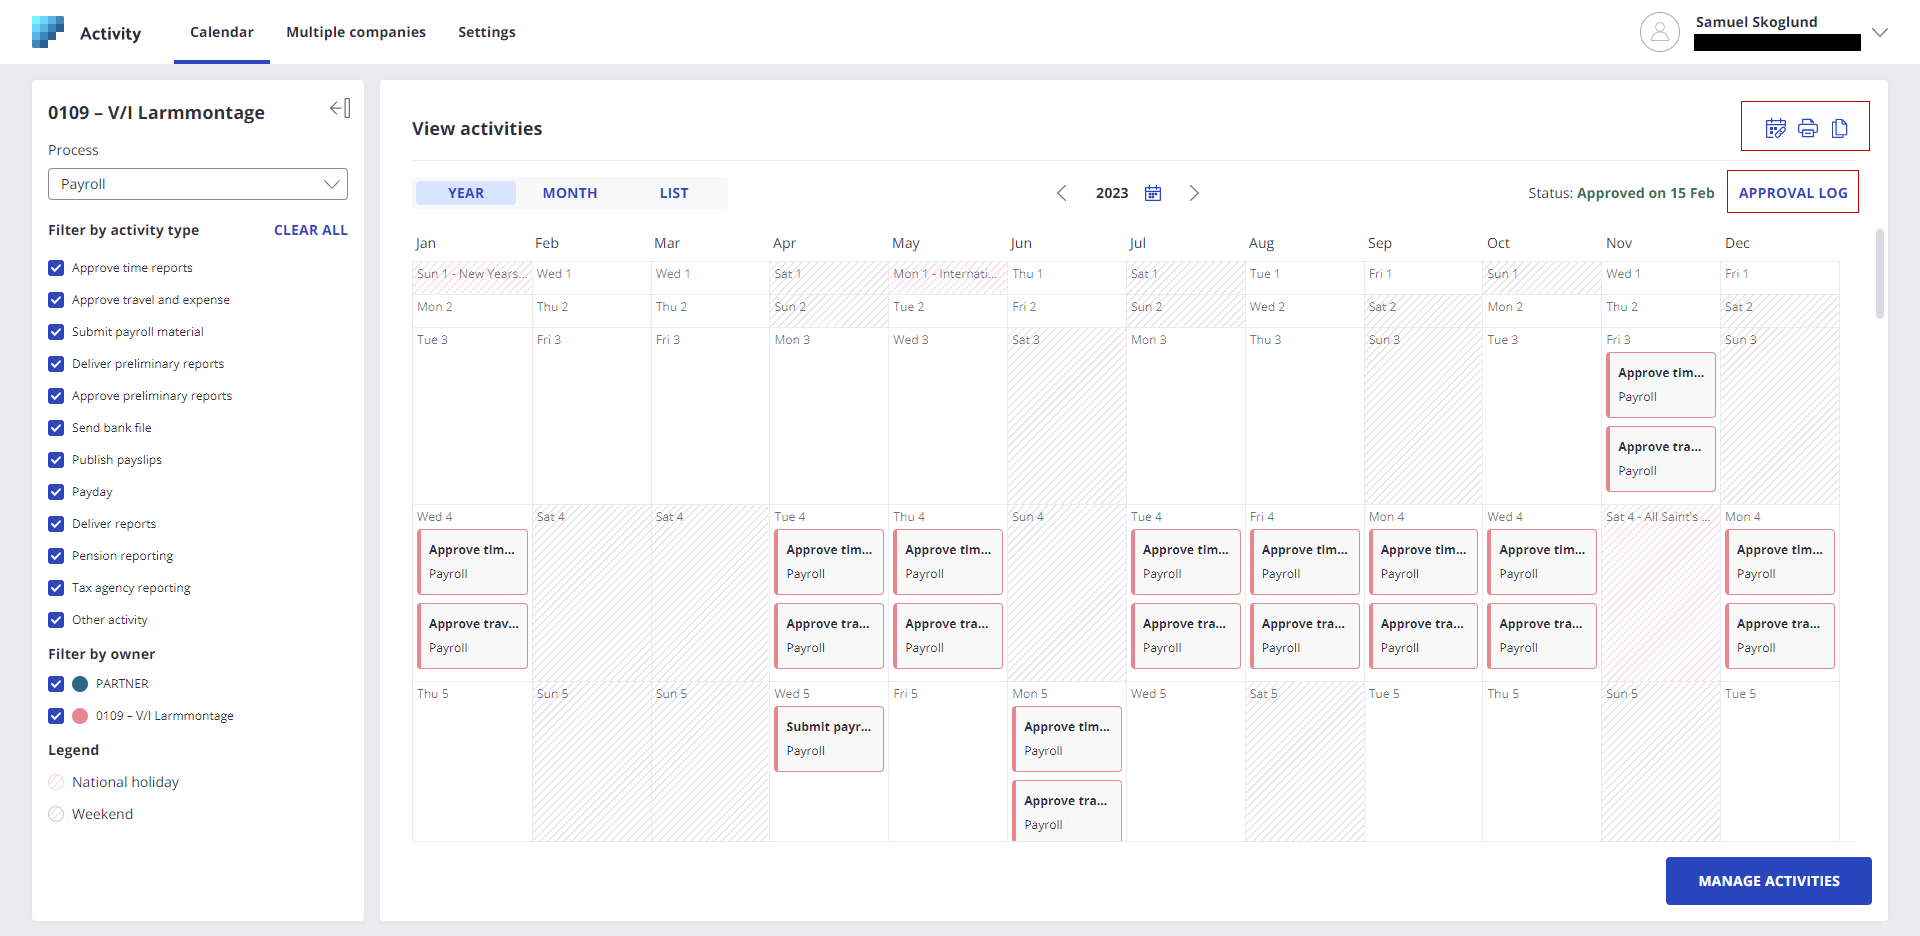Collapse the left filter sidebar

click(340, 108)
